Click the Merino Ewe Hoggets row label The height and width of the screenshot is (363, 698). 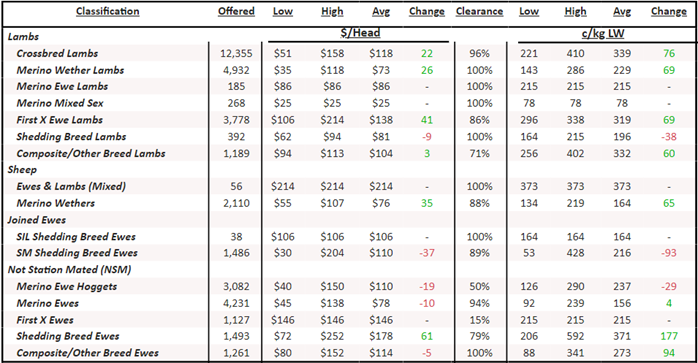coord(67,287)
